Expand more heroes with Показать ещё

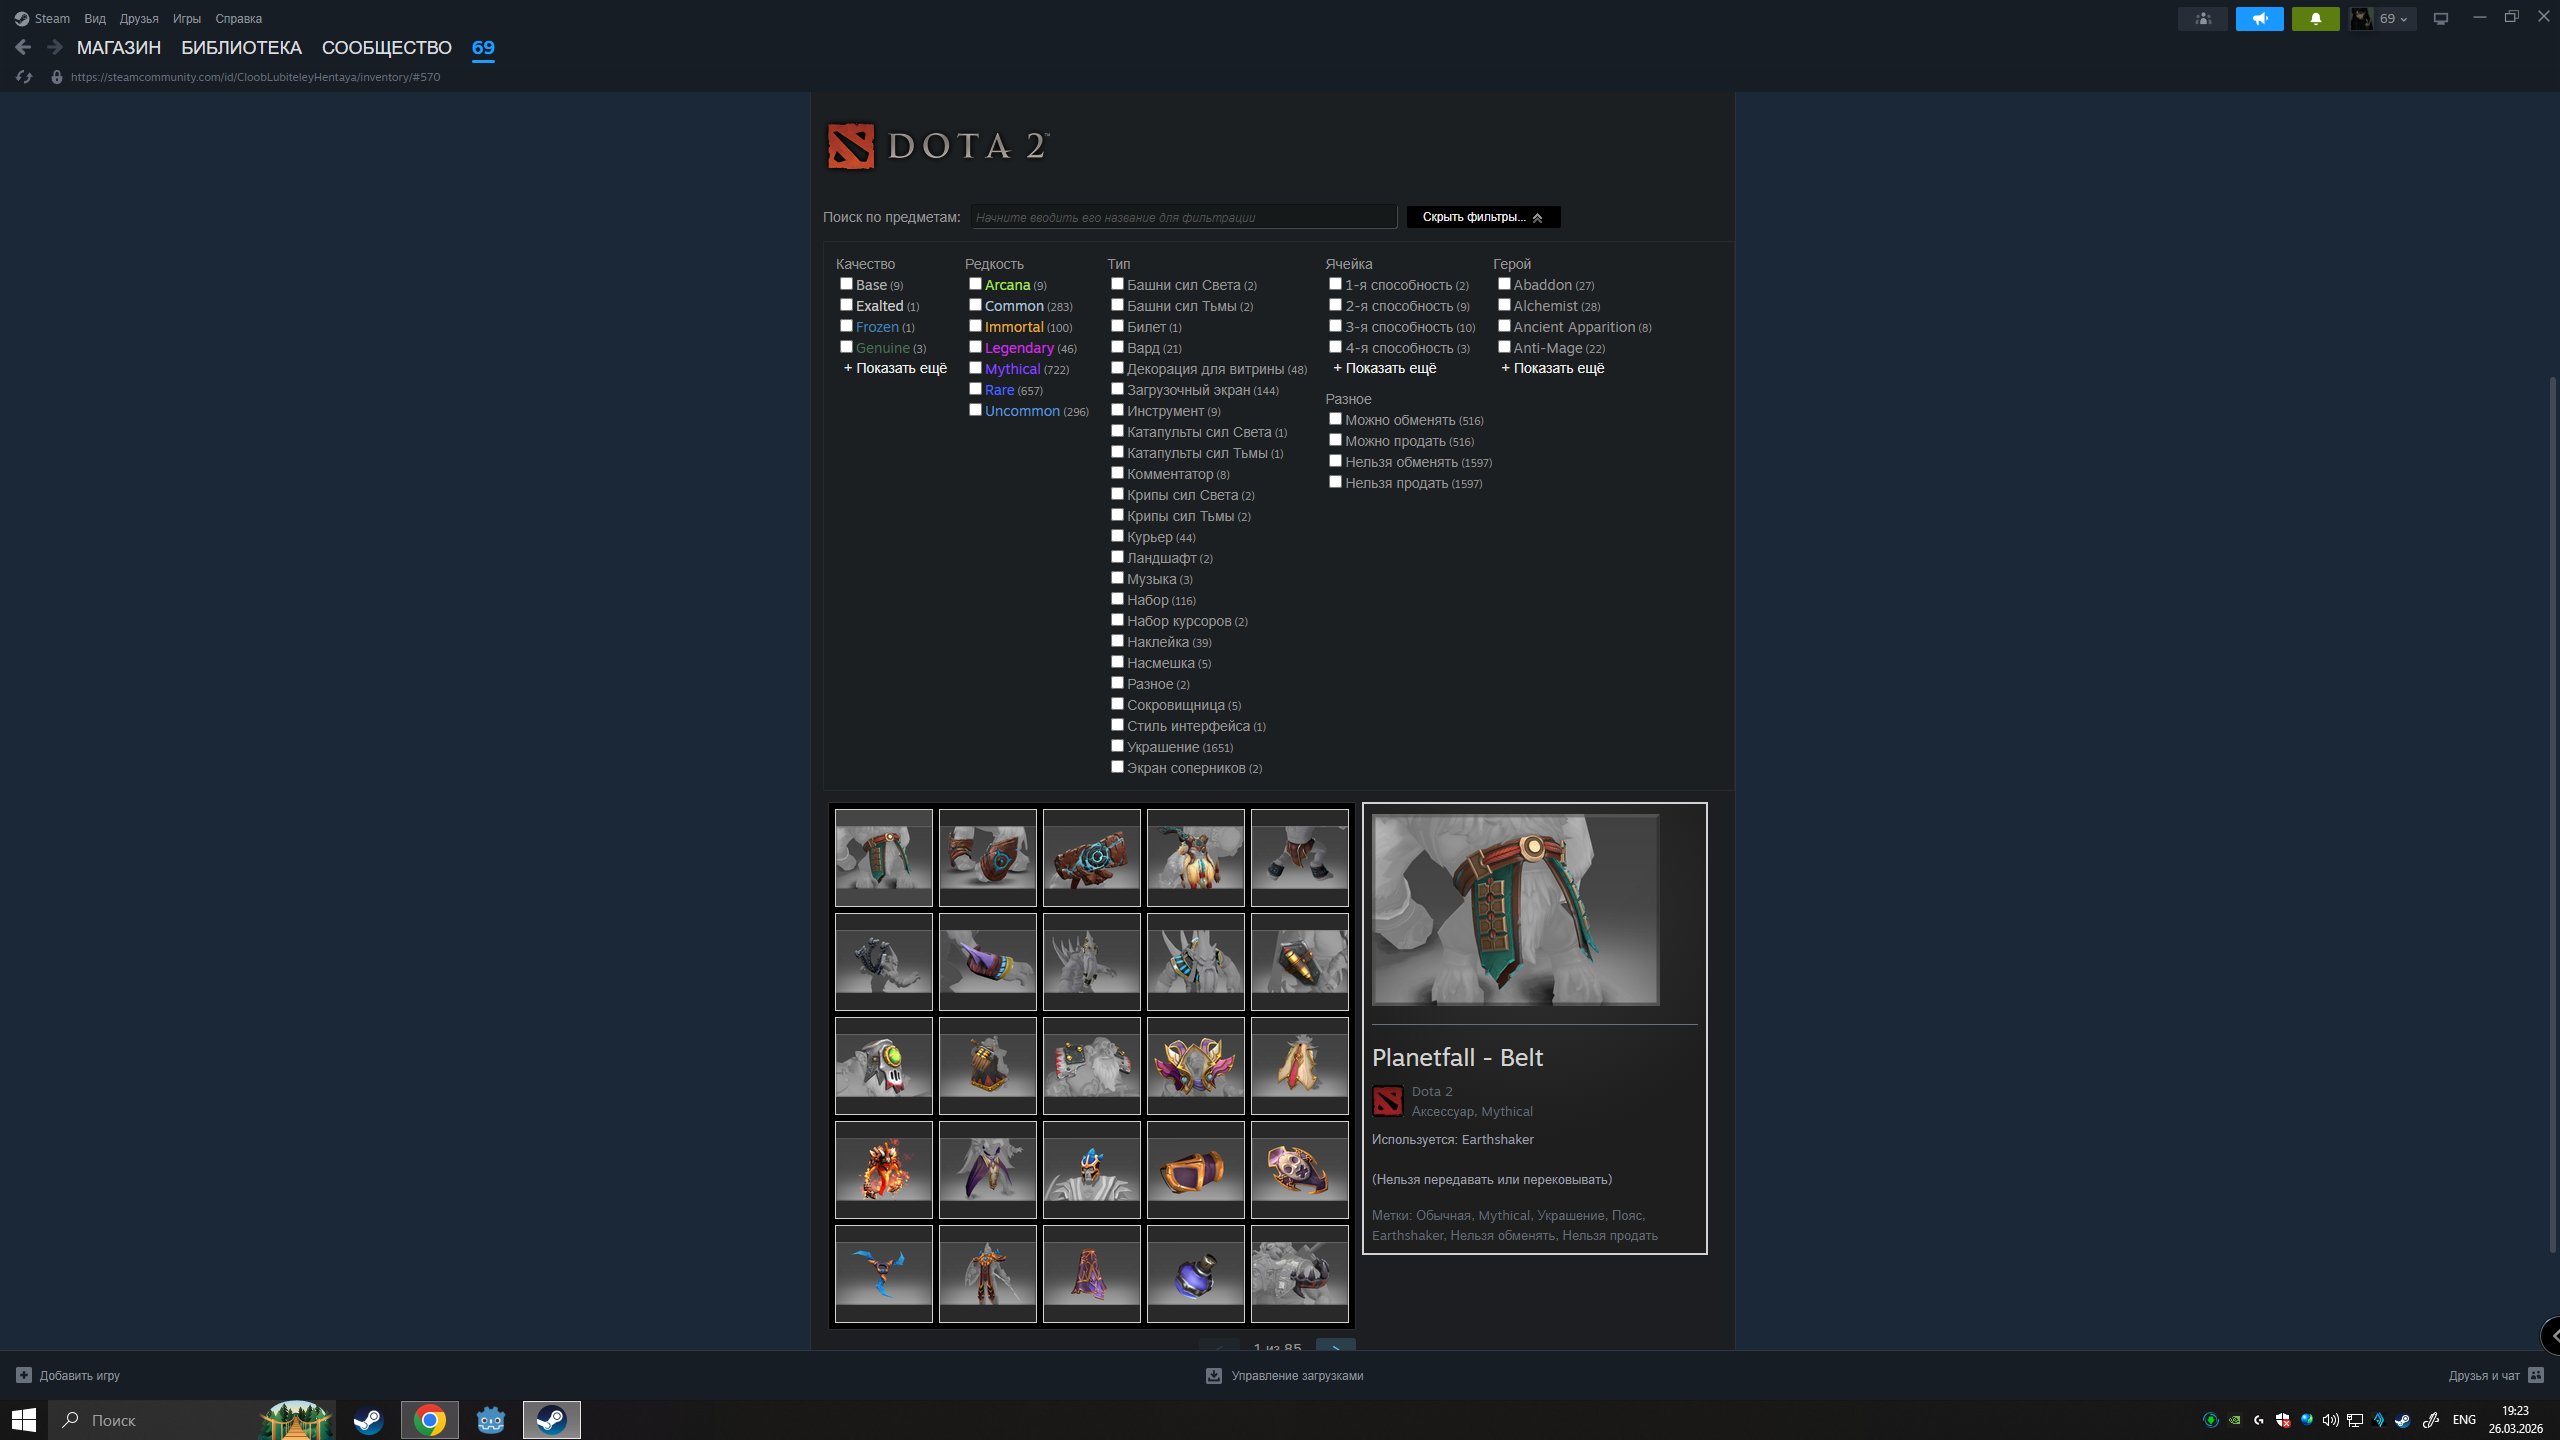click(1552, 368)
